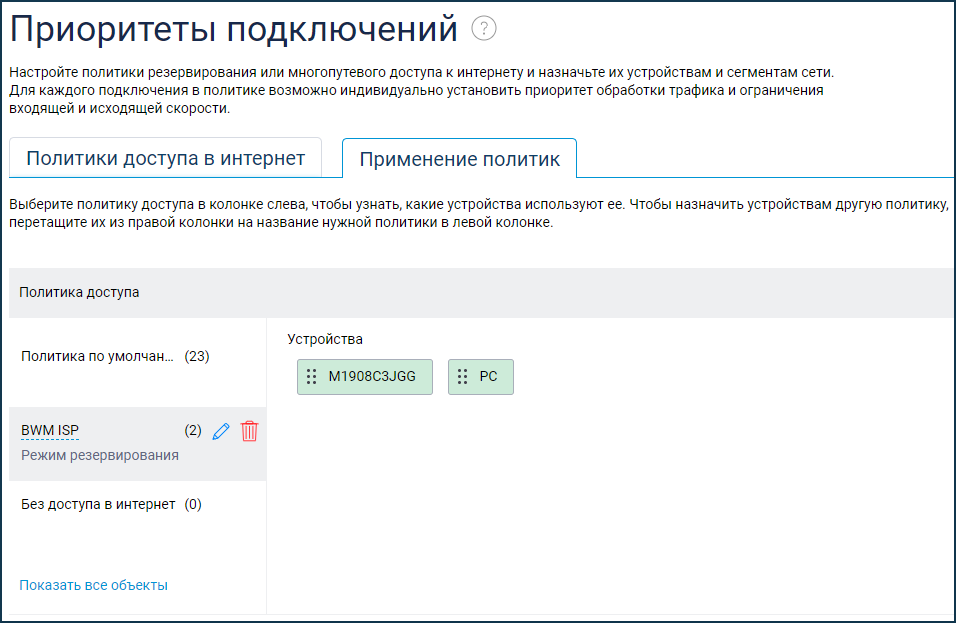Click the 'Приоритеты подключений' page heading
Image resolution: width=956 pixels, height=623 pixels.
pos(233,30)
